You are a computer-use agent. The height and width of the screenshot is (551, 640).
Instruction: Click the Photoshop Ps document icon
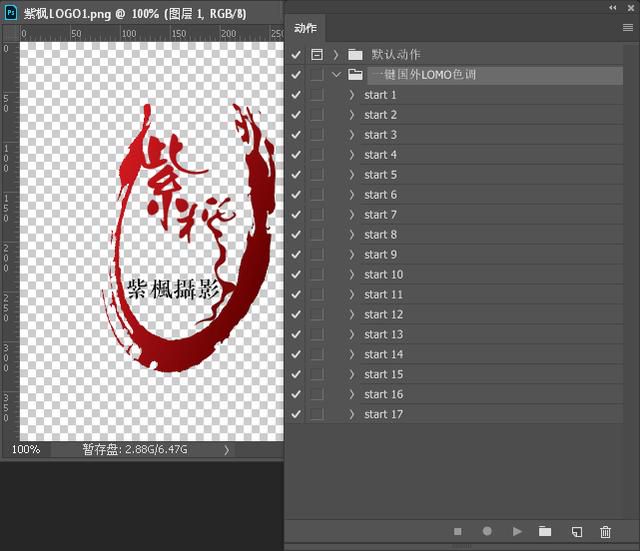[11, 13]
